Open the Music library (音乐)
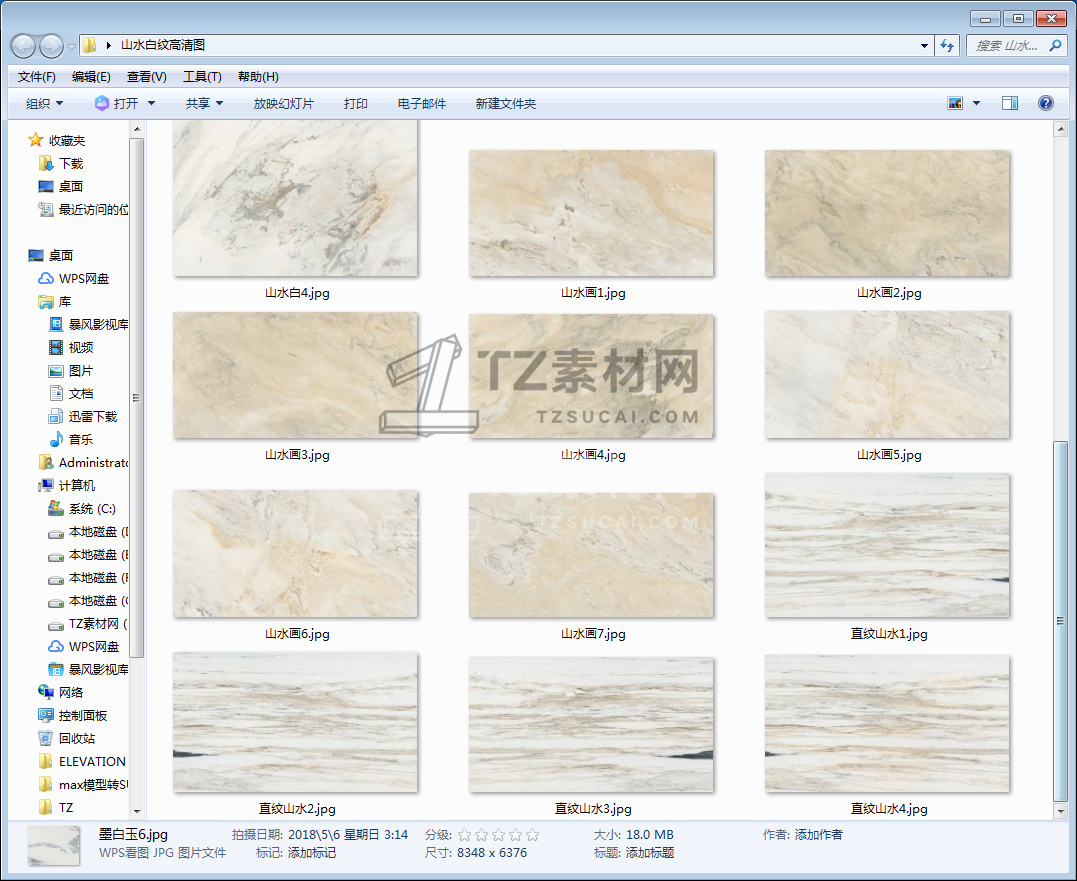 click(x=71, y=439)
